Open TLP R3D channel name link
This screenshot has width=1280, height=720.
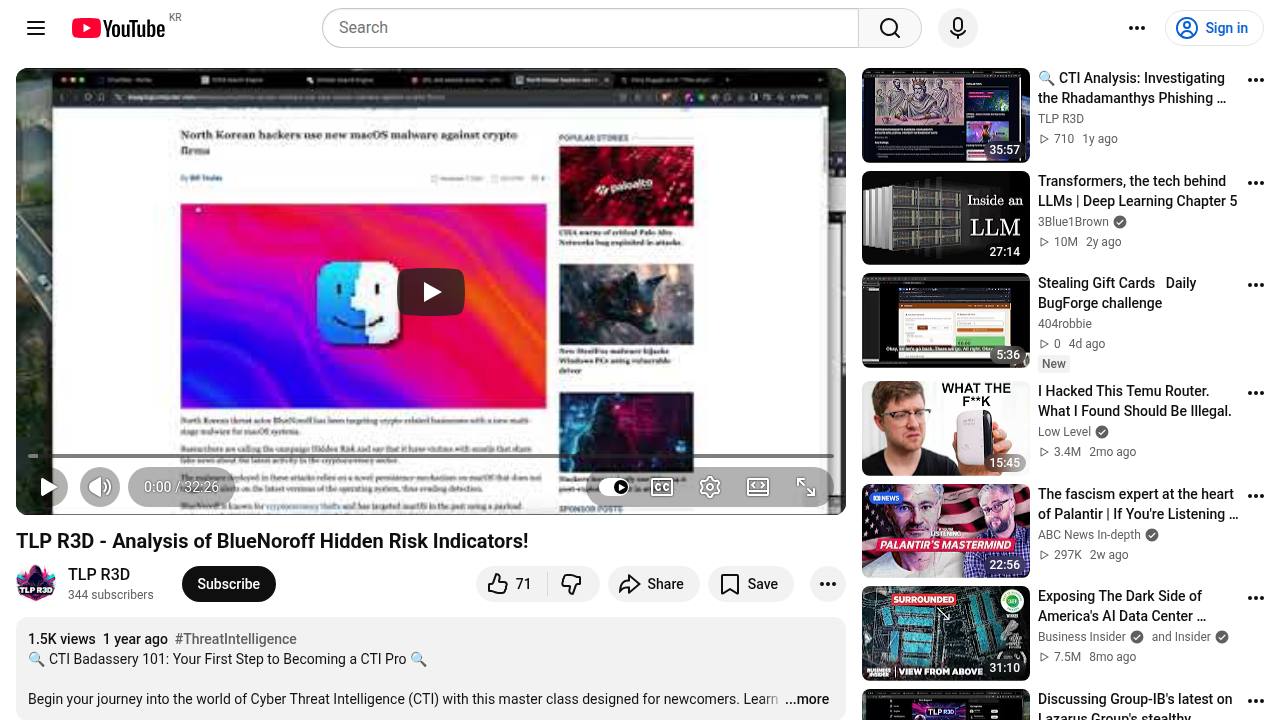[x=99, y=574]
